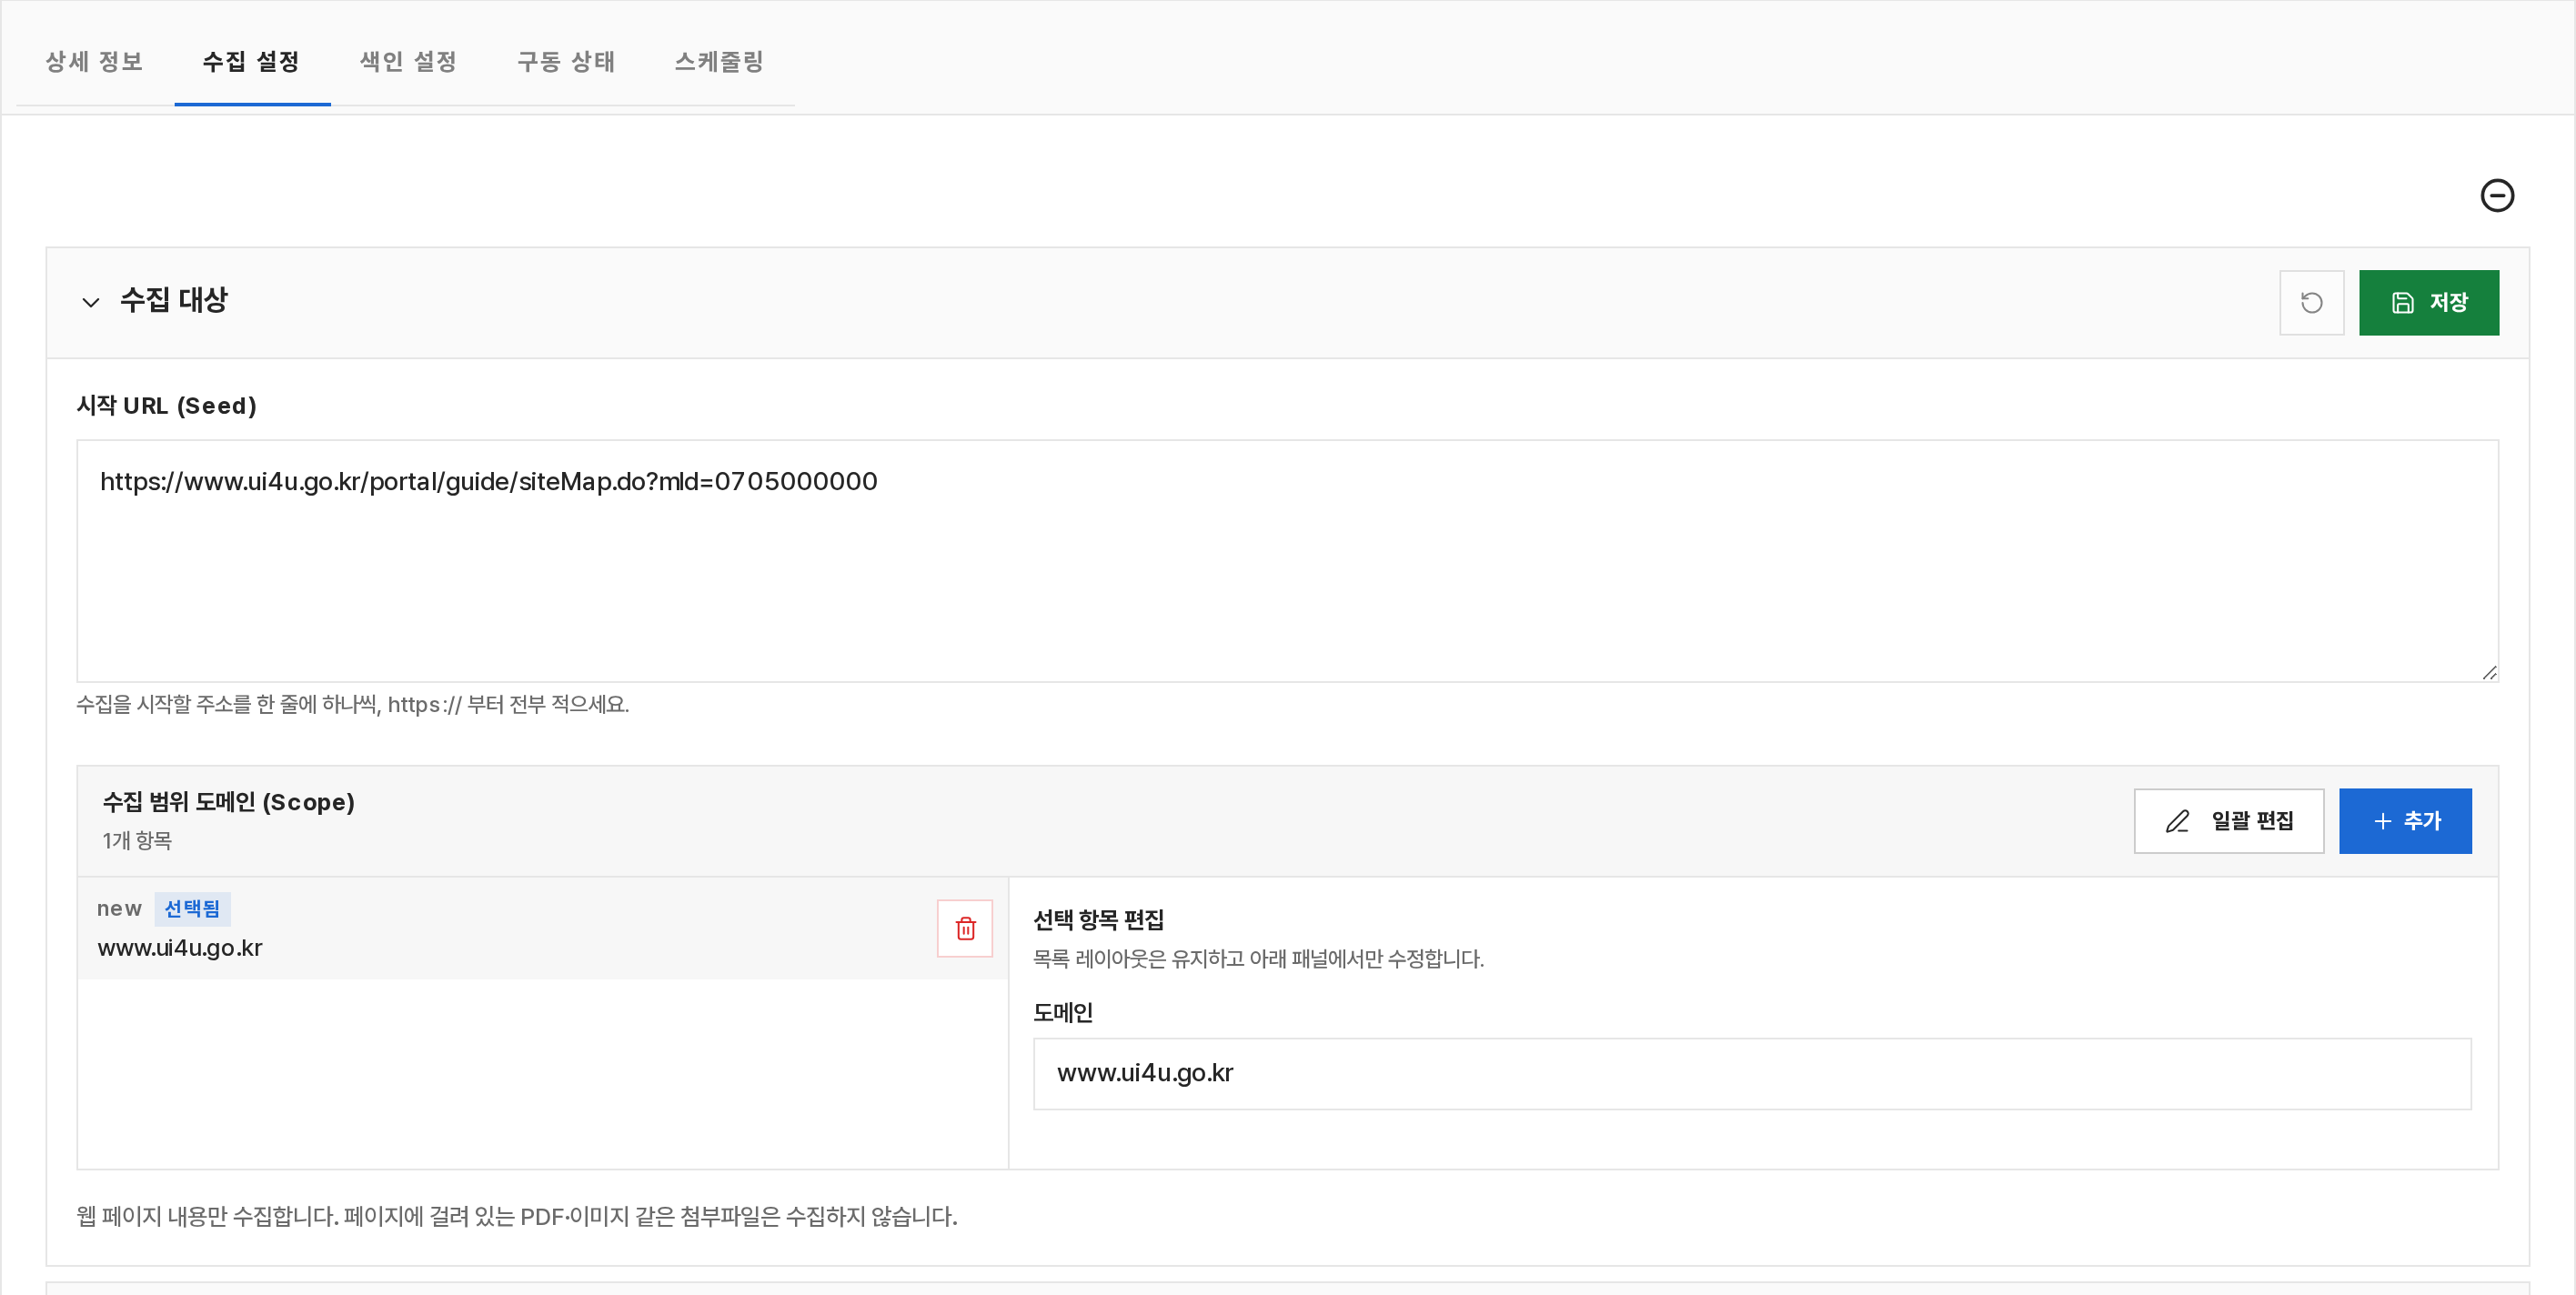Open the 구동 상태 tab

coord(566,62)
